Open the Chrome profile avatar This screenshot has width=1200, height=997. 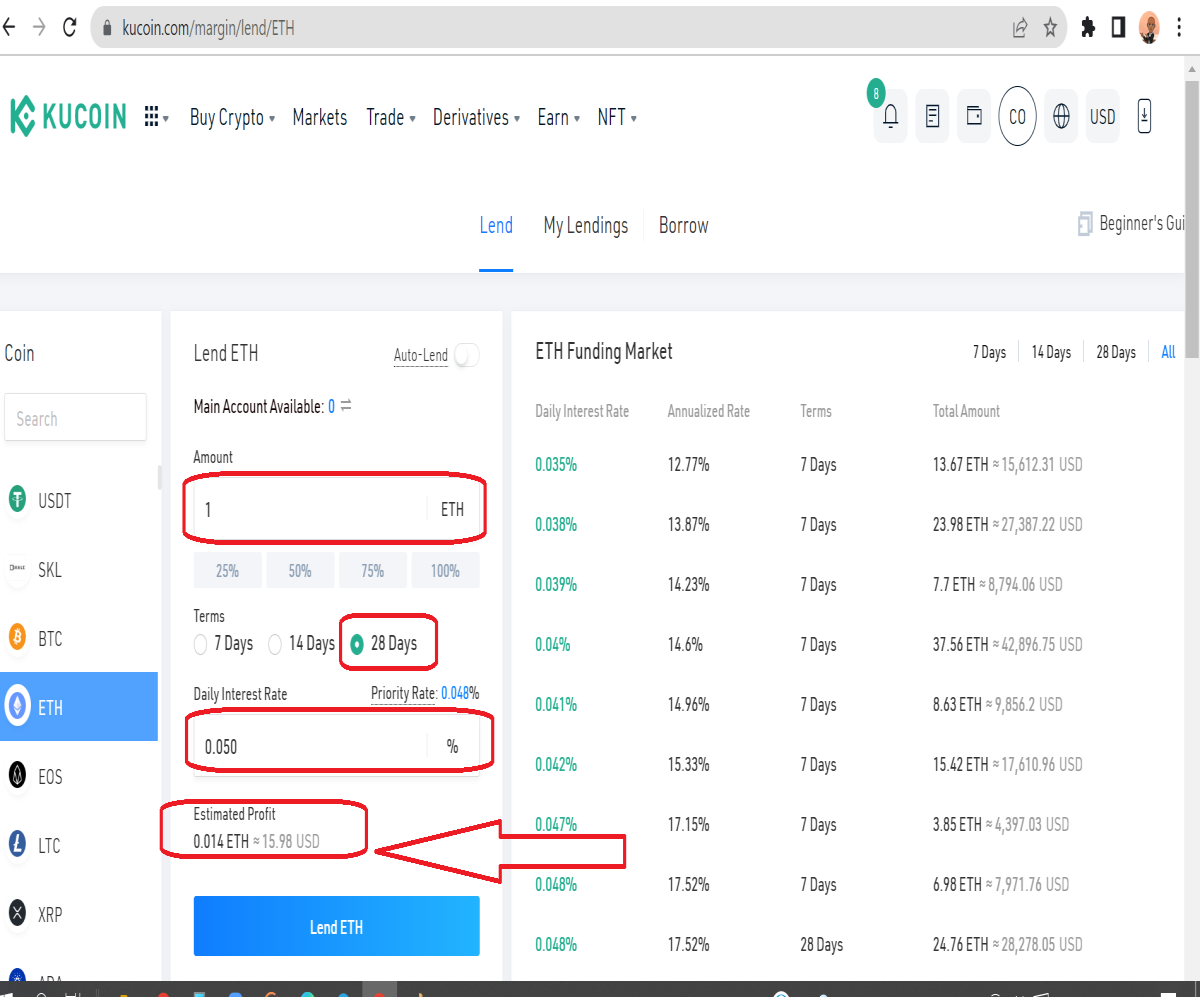pos(1150,28)
